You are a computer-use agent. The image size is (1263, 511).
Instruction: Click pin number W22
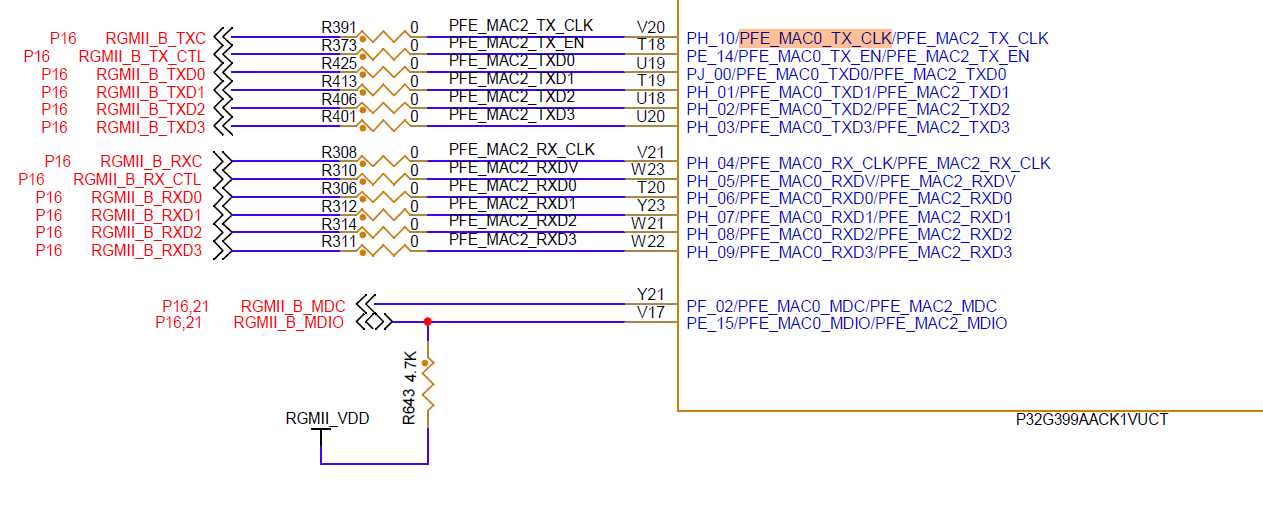648,241
